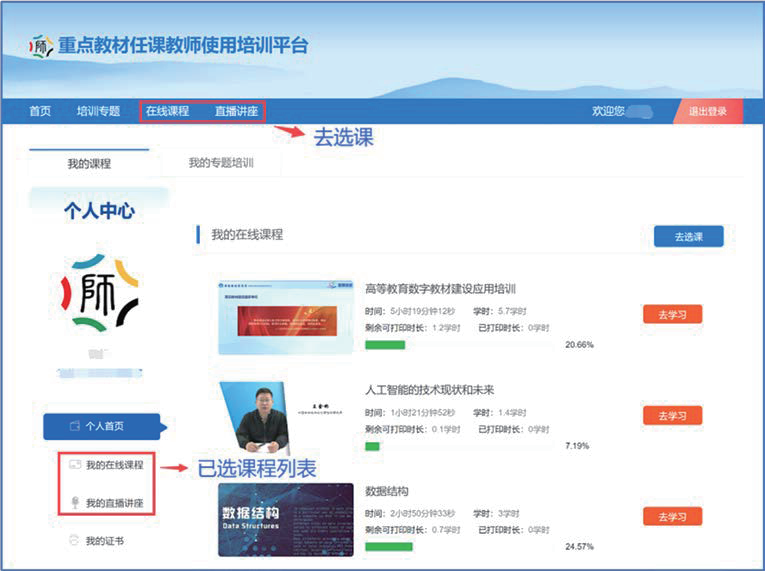Switch to the 我的专题培训 tab

(x=221, y=163)
